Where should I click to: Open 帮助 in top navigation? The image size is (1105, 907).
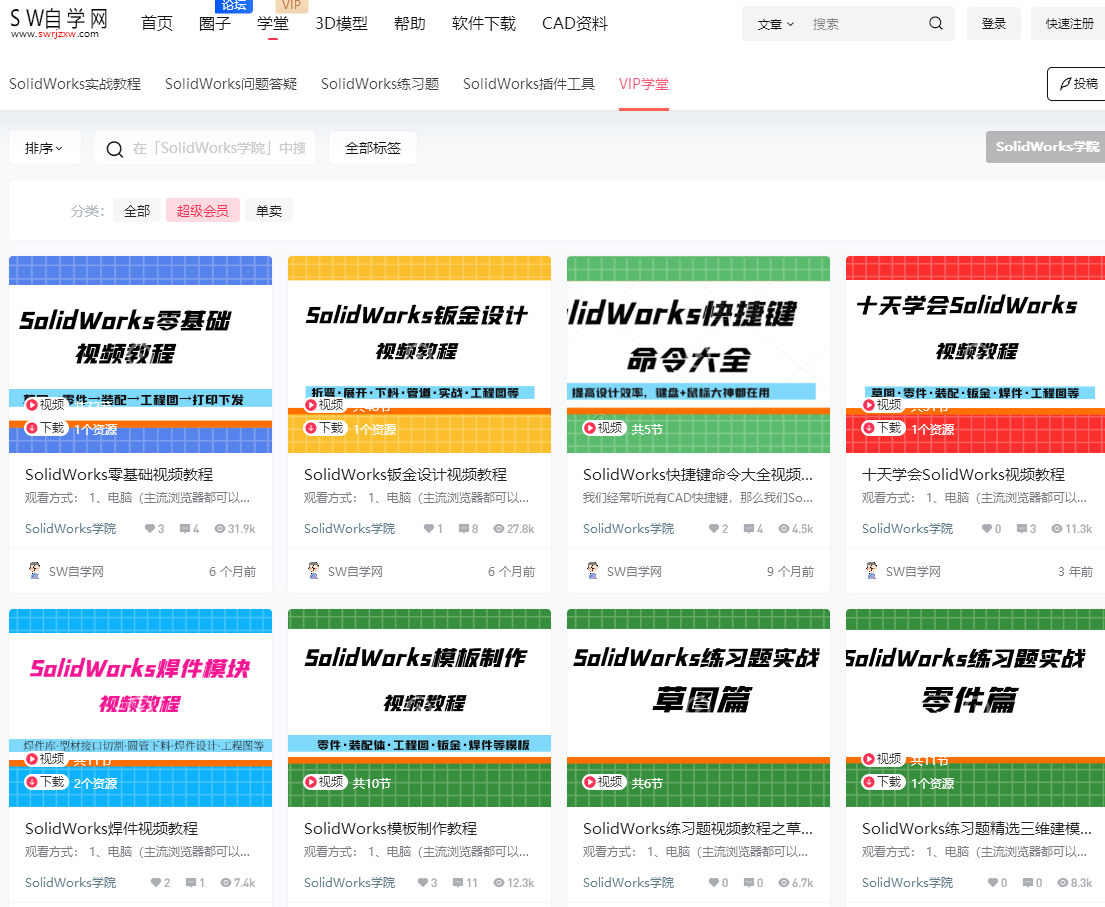(x=409, y=23)
